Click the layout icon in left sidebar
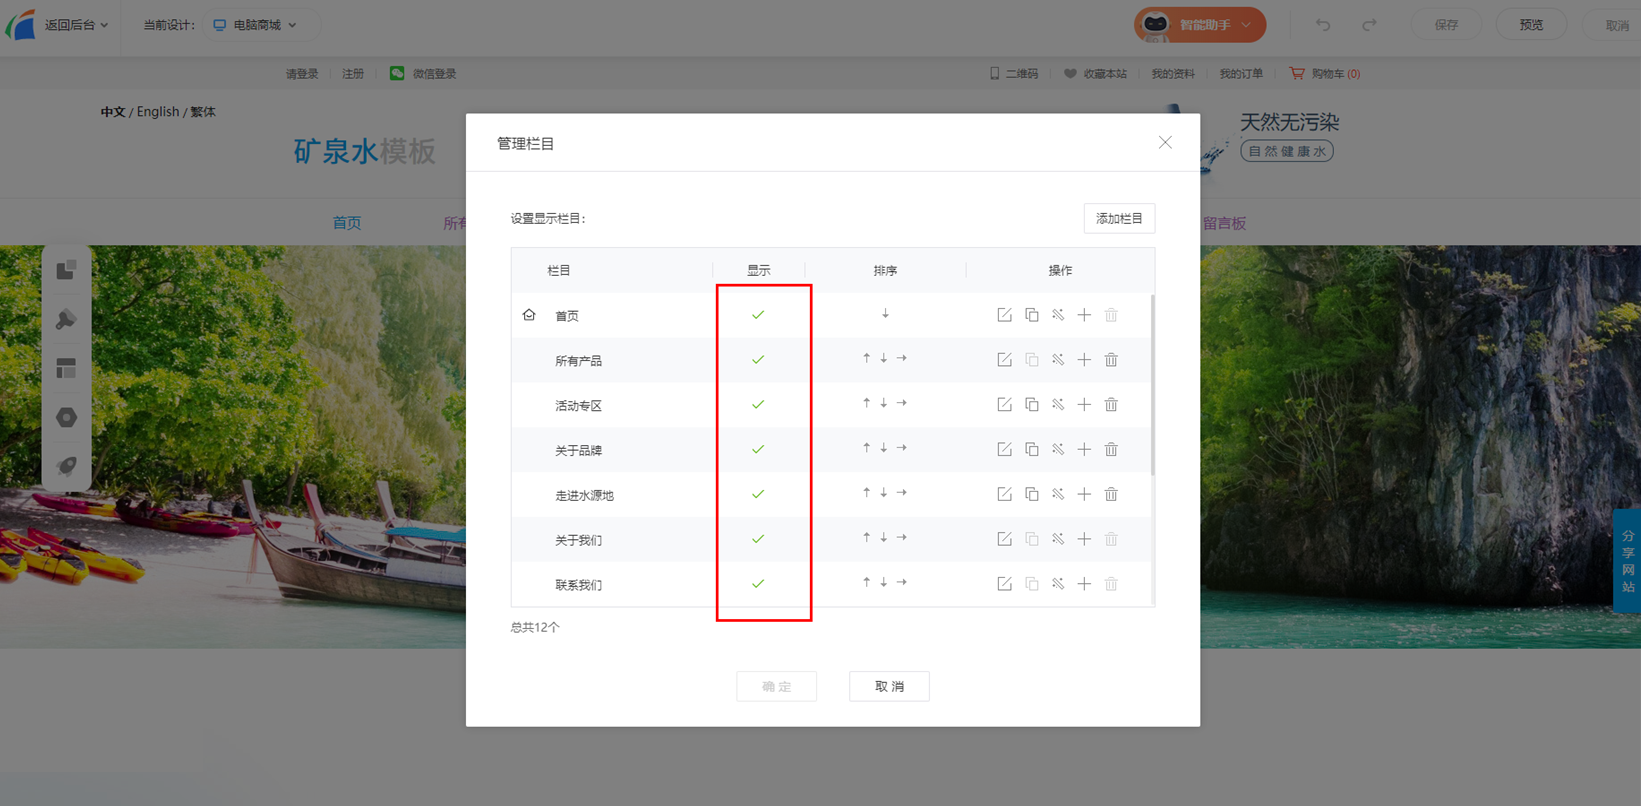The width and height of the screenshot is (1641, 806). pyautogui.click(x=67, y=368)
